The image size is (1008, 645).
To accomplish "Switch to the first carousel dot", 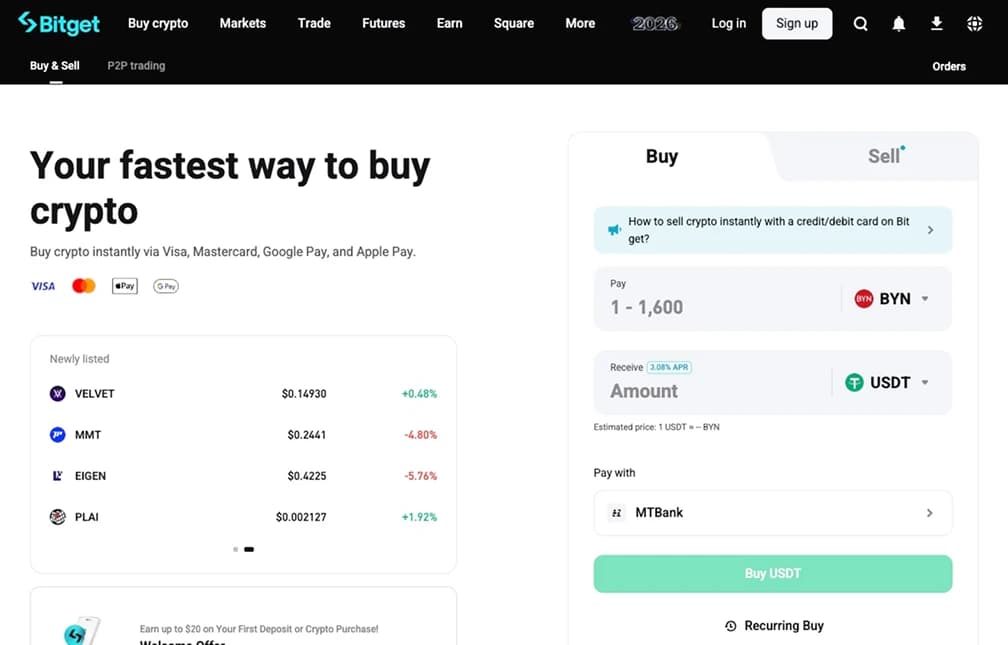I will (x=235, y=549).
